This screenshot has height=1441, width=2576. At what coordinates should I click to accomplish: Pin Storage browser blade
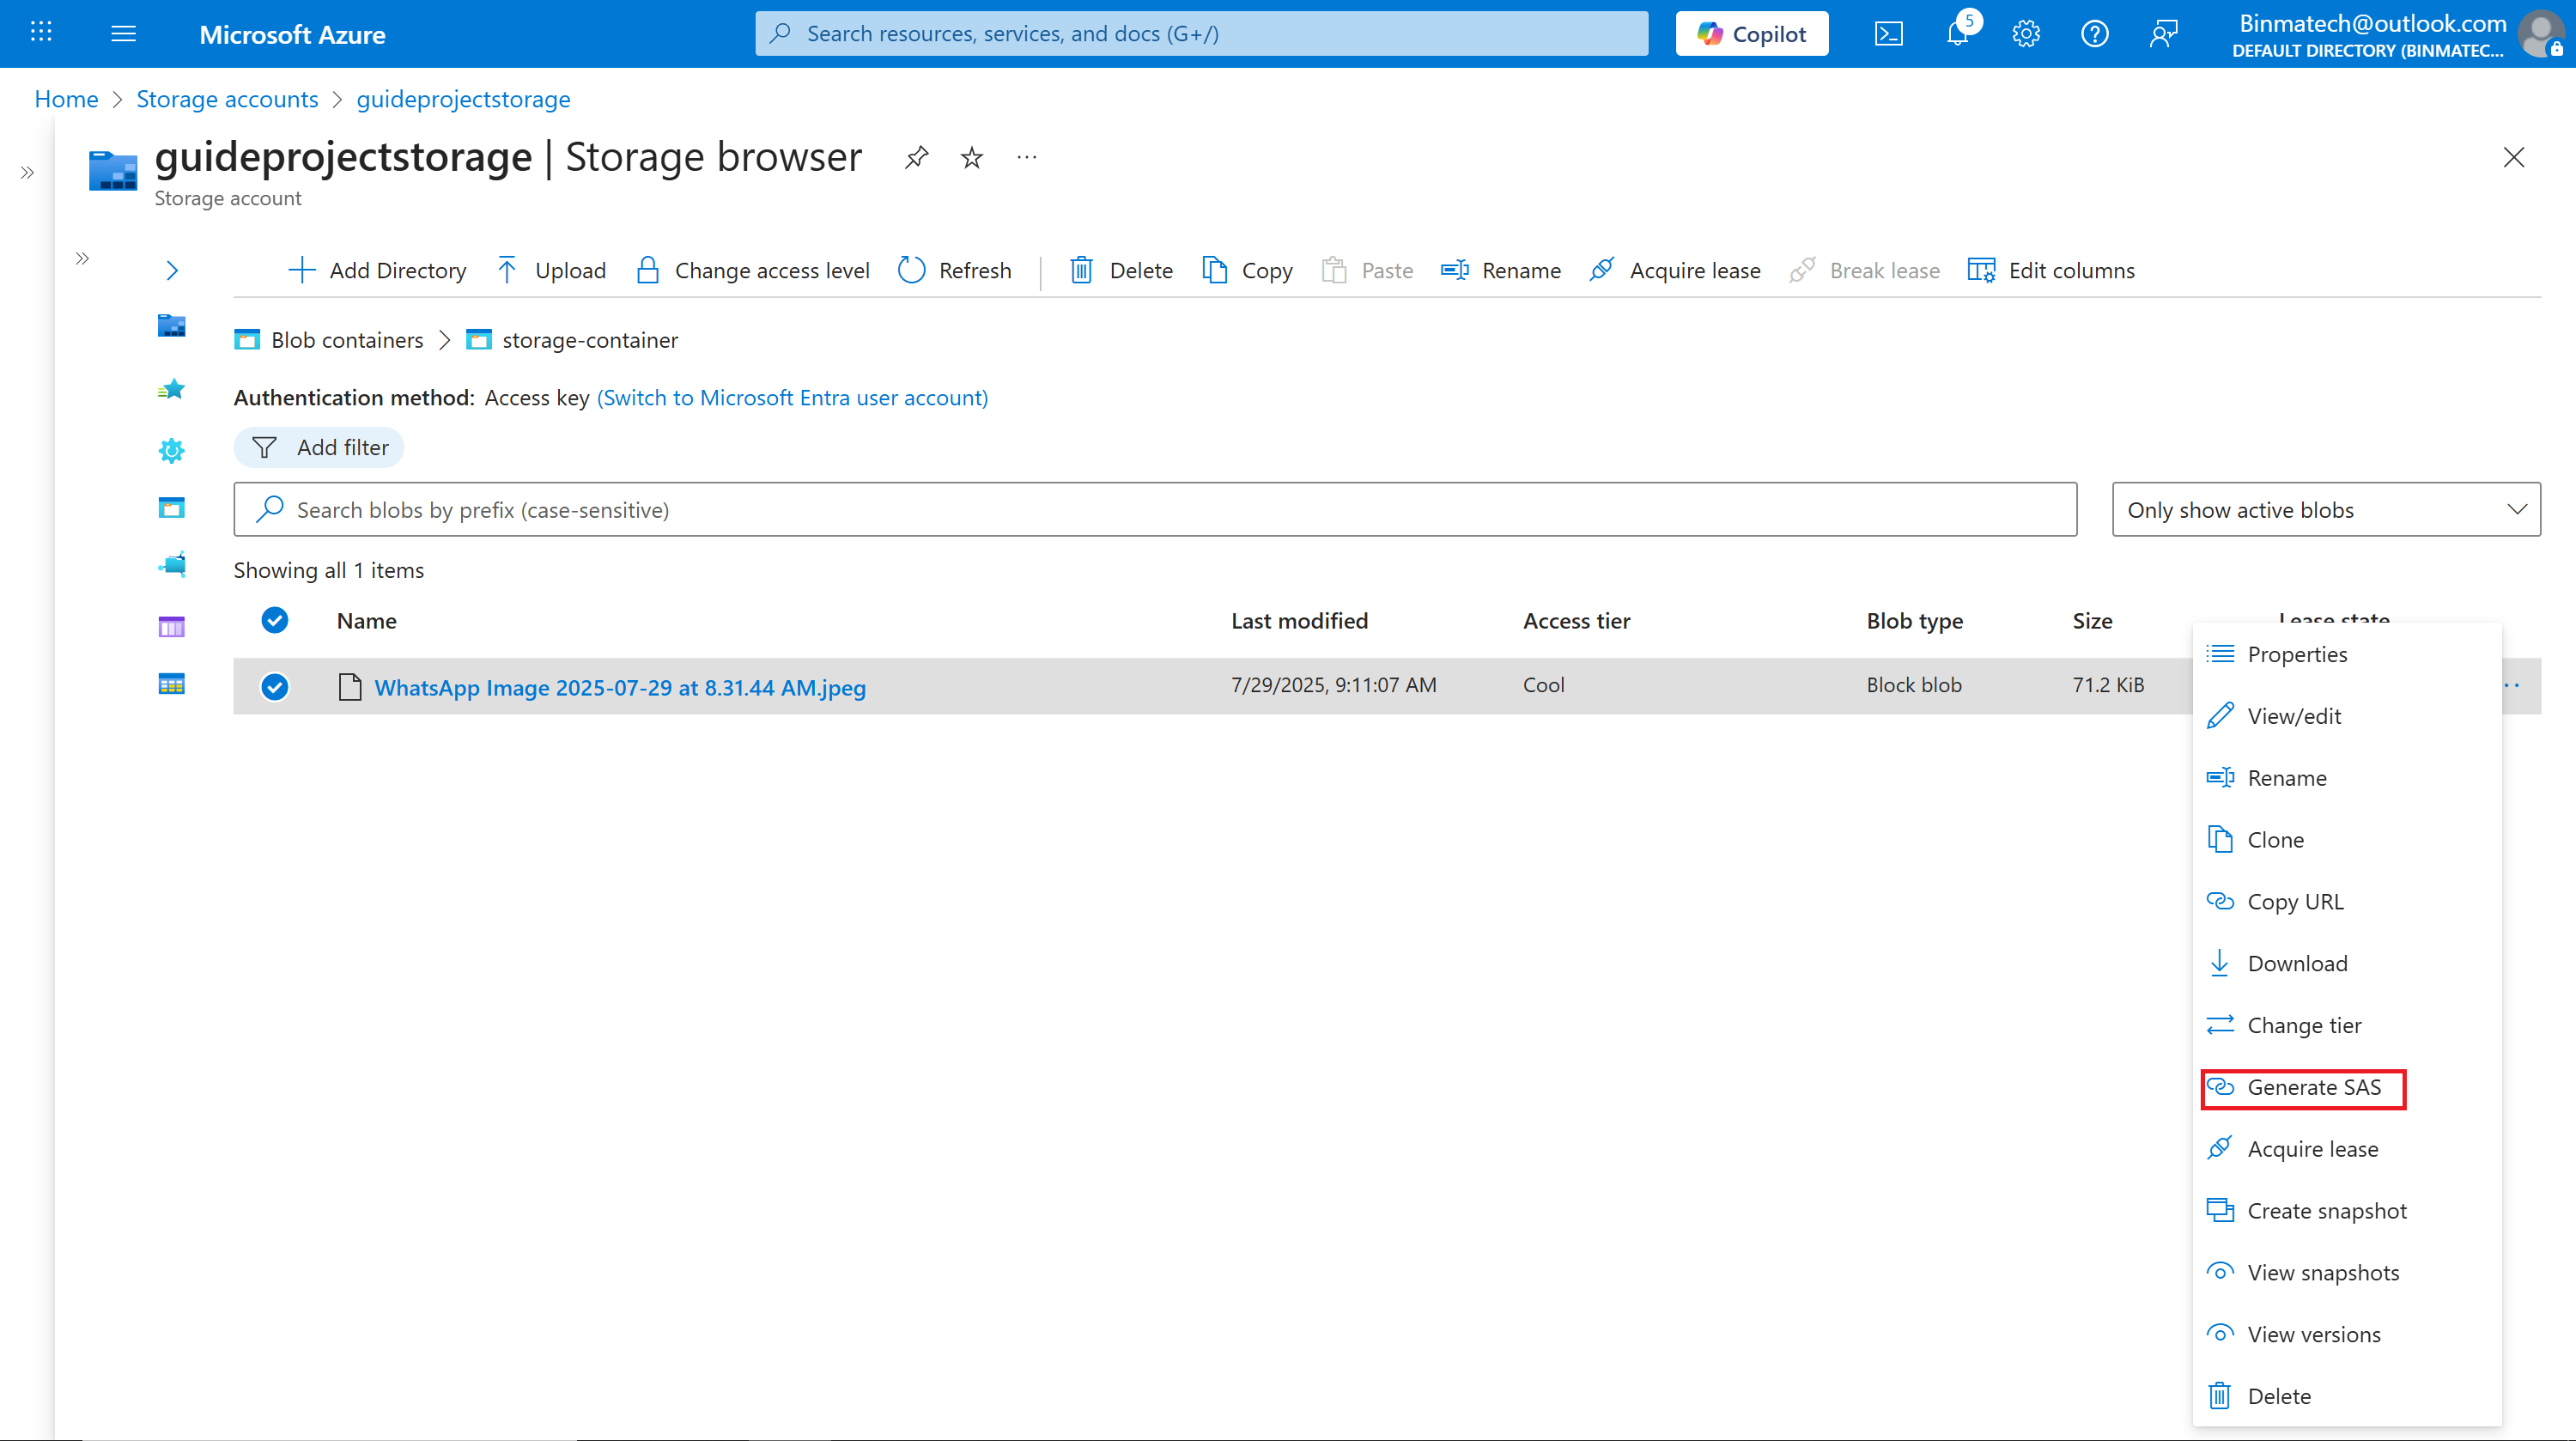click(x=916, y=157)
